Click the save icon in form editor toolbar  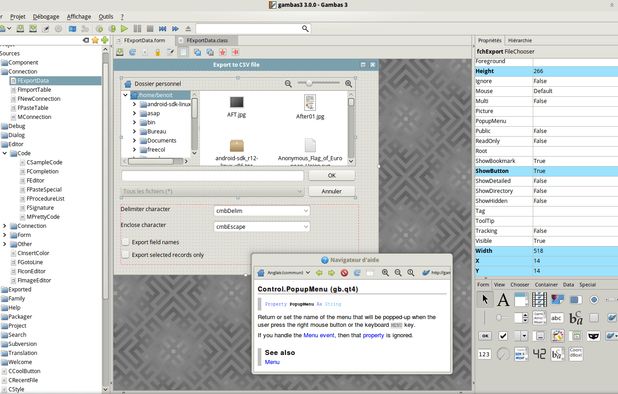click(120, 52)
